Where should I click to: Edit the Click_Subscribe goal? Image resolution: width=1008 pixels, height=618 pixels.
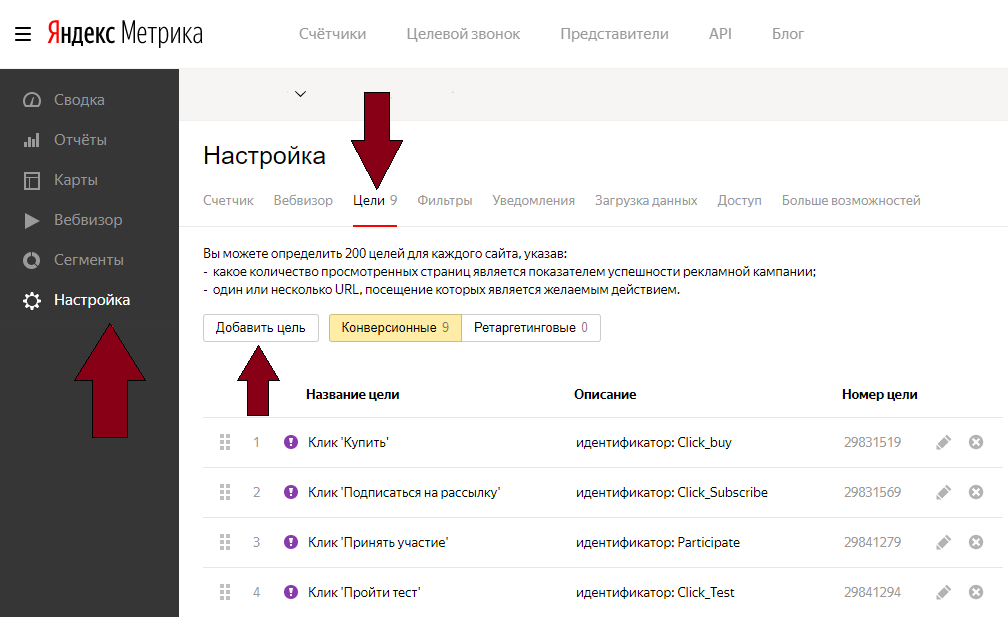point(943,493)
